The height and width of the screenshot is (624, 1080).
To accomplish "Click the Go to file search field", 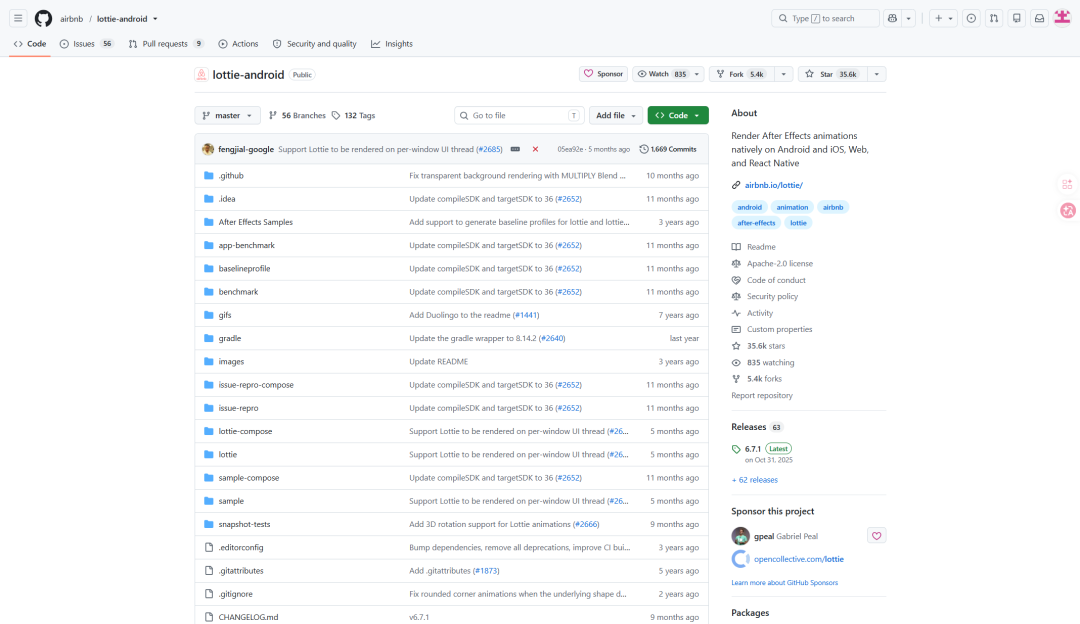I will (519, 116).
